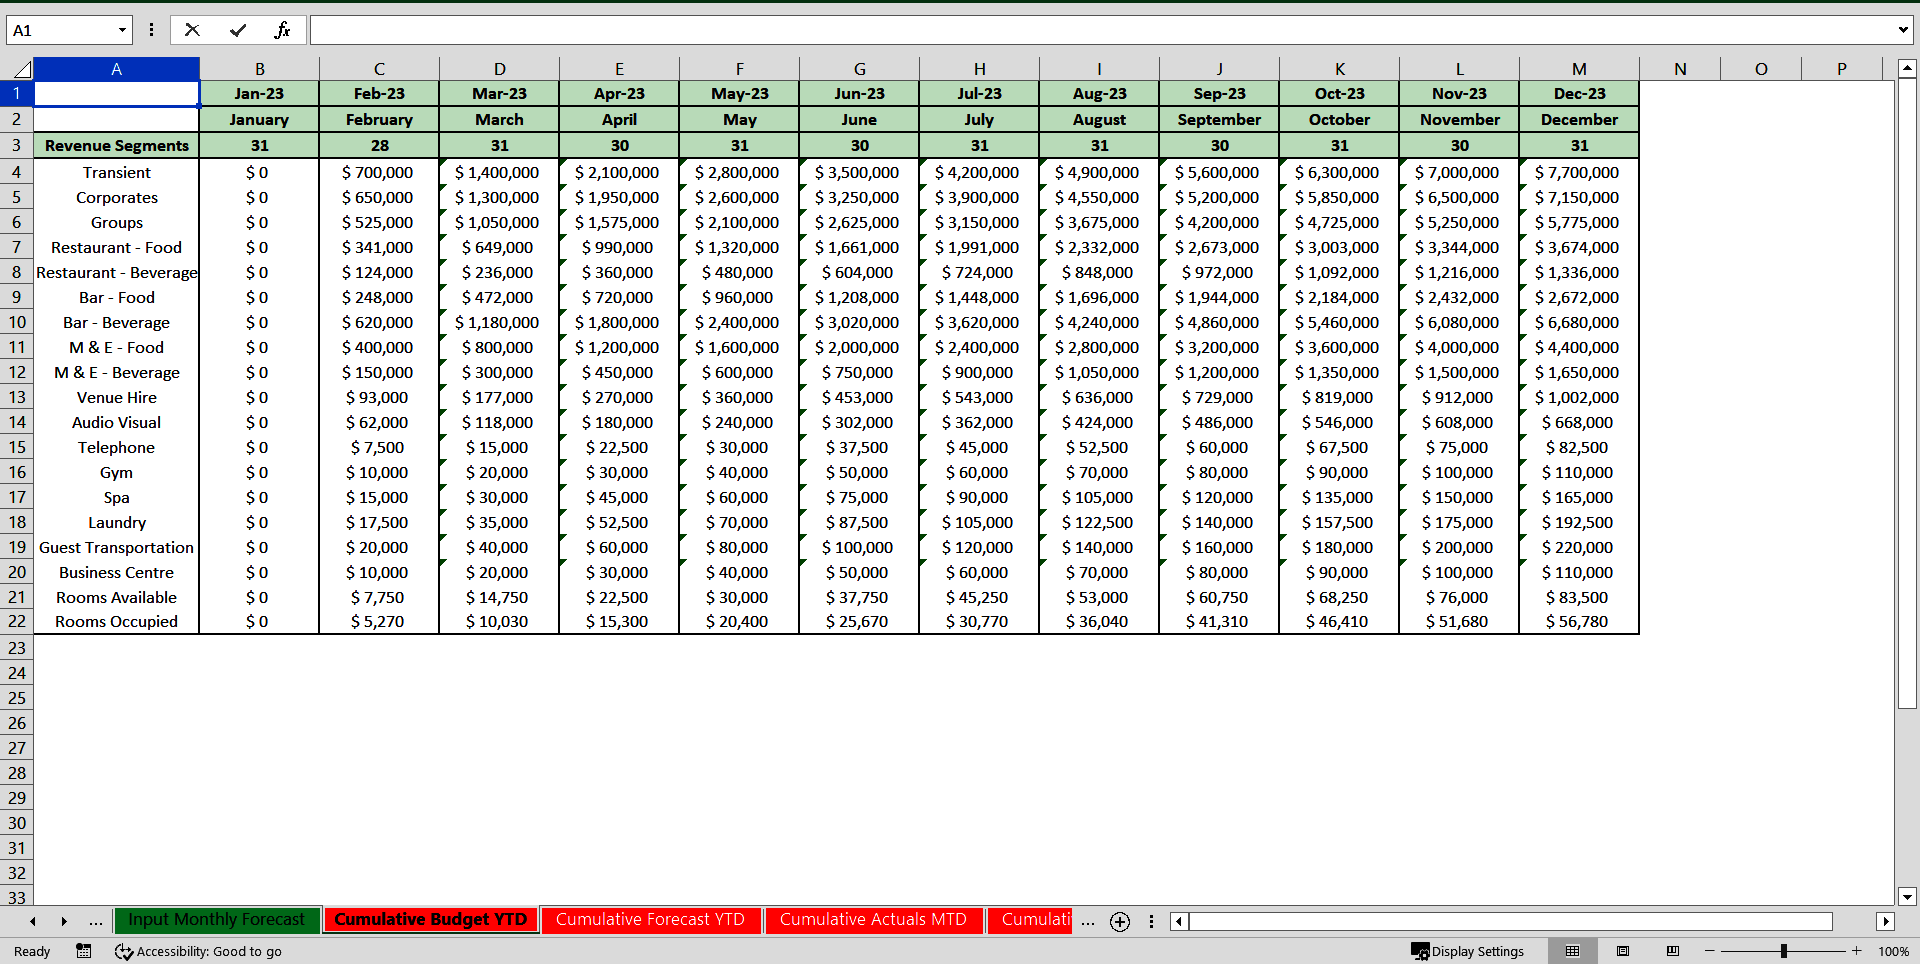This screenshot has width=1920, height=966.
Task: Click Display Settings text
Action: (1477, 951)
